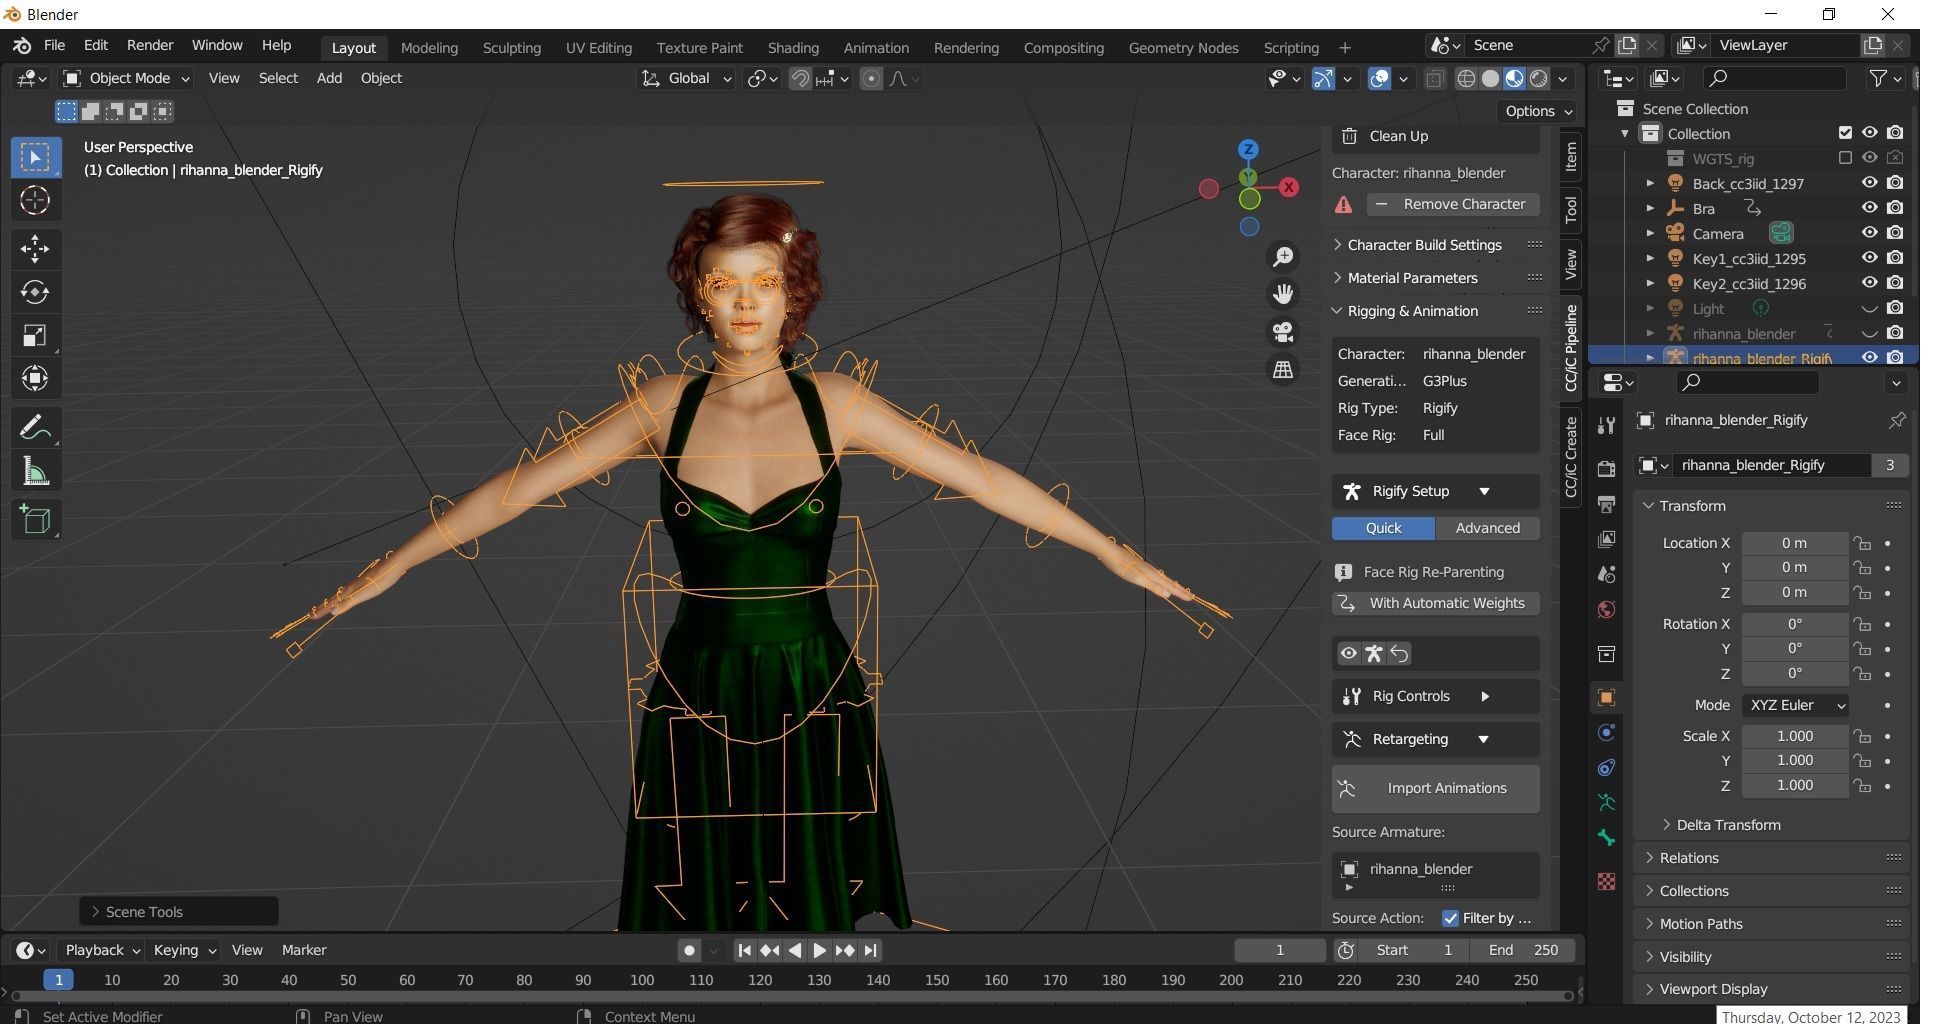The image size is (1940, 1024).
Task: Click the Import Animations button
Action: pos(1436,789)
